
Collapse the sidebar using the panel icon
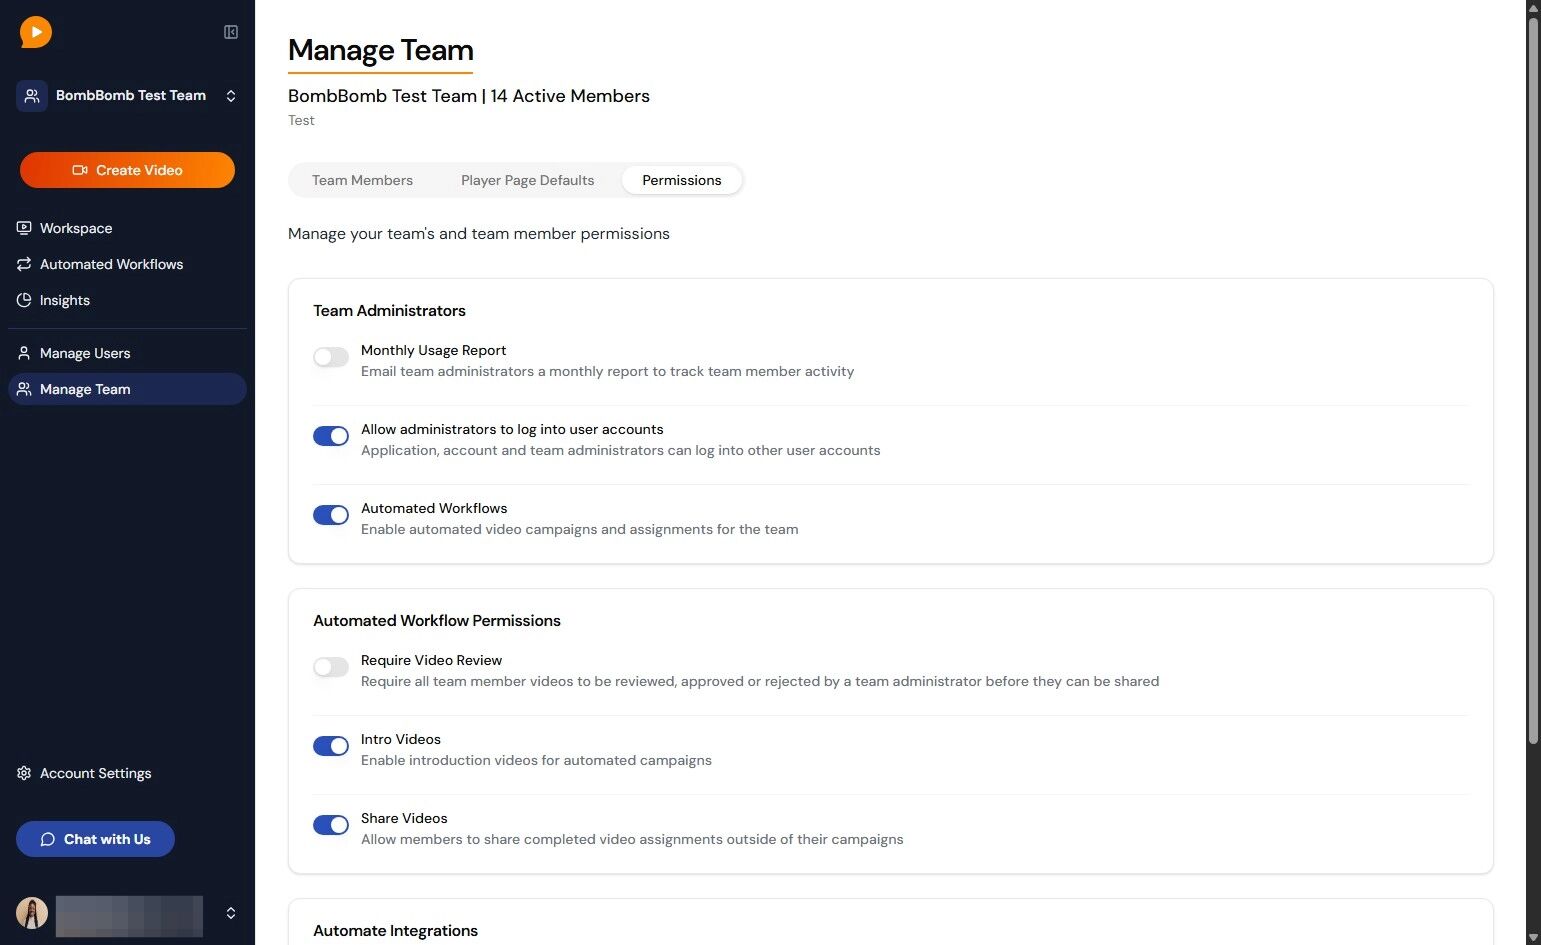click(x=231, y=32)
